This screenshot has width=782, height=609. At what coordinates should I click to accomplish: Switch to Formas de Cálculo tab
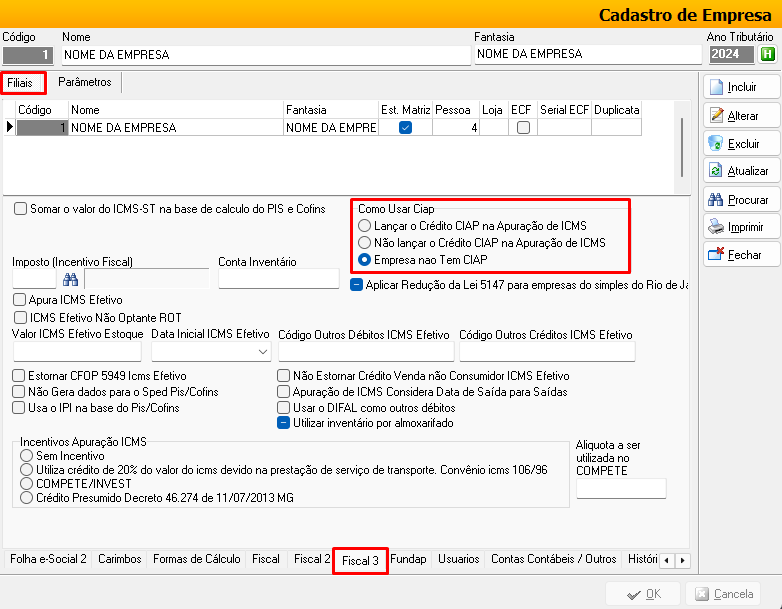click(196, 559)
